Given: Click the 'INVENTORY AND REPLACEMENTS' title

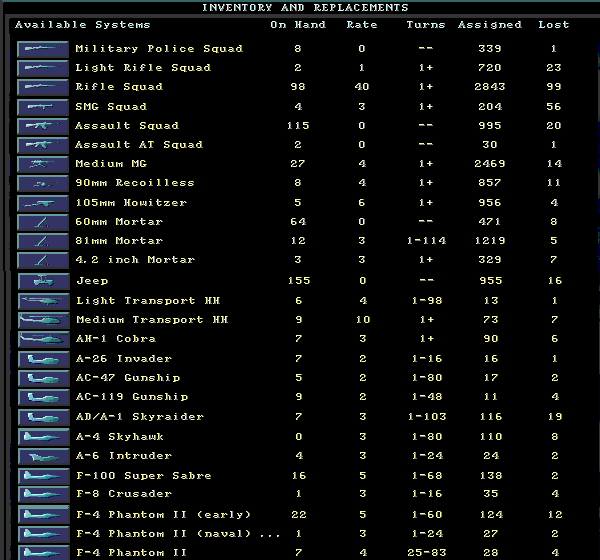Looking at the screenshot, I should [305, 8].
